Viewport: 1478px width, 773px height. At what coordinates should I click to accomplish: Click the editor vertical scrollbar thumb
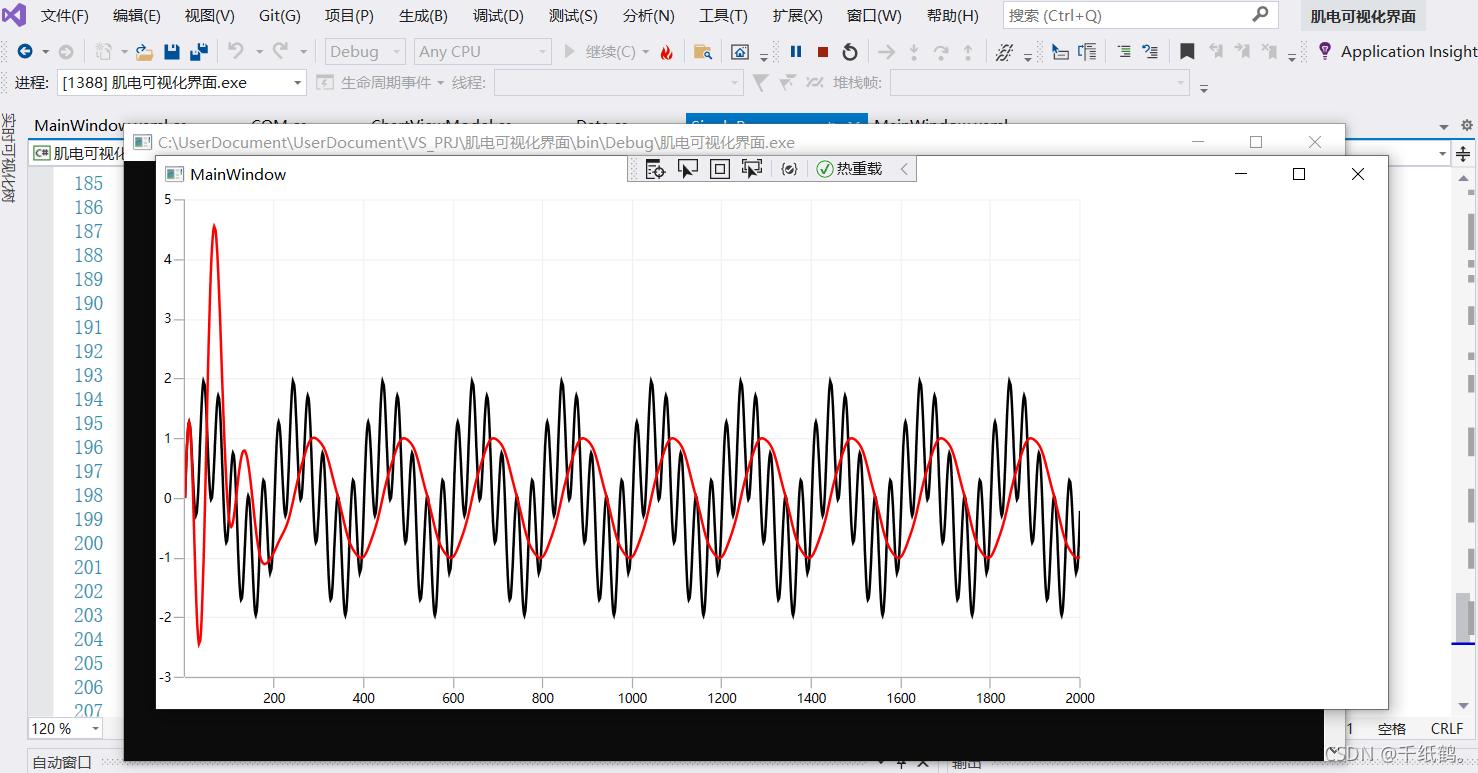pyautogui.click(x=1464, y=618)
